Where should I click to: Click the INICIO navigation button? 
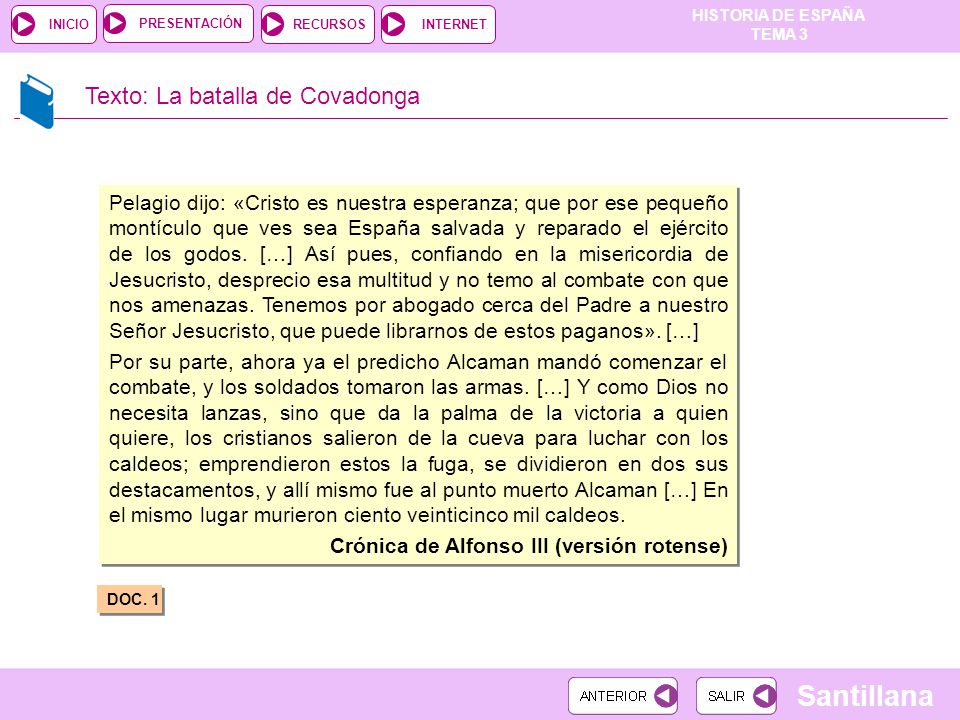(x=54, y=24)
